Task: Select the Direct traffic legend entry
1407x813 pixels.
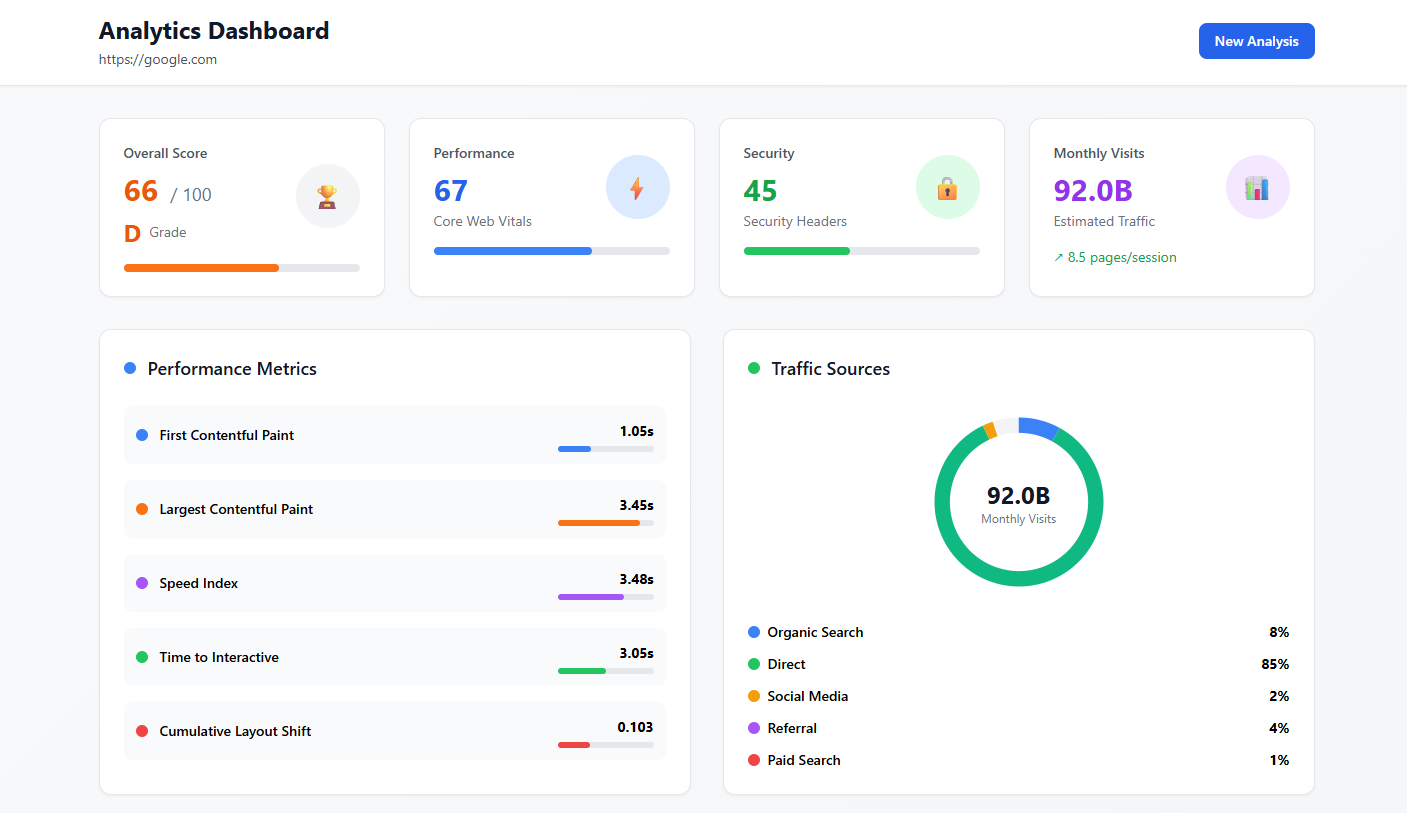Action: tap(786, 664)
